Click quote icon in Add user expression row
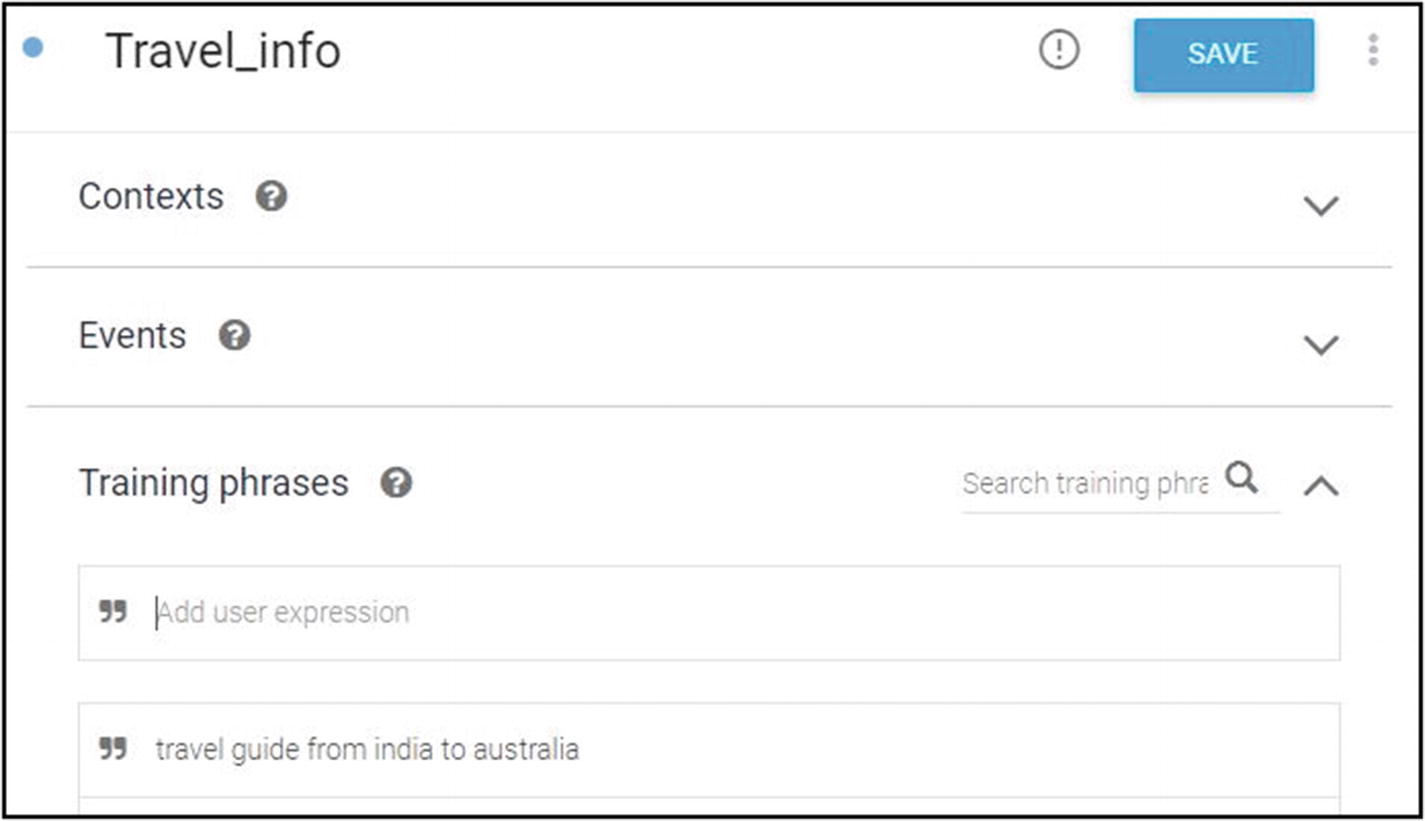This screenshot has width=1425, height=821. pyautogui.click(x=113, y=611)
